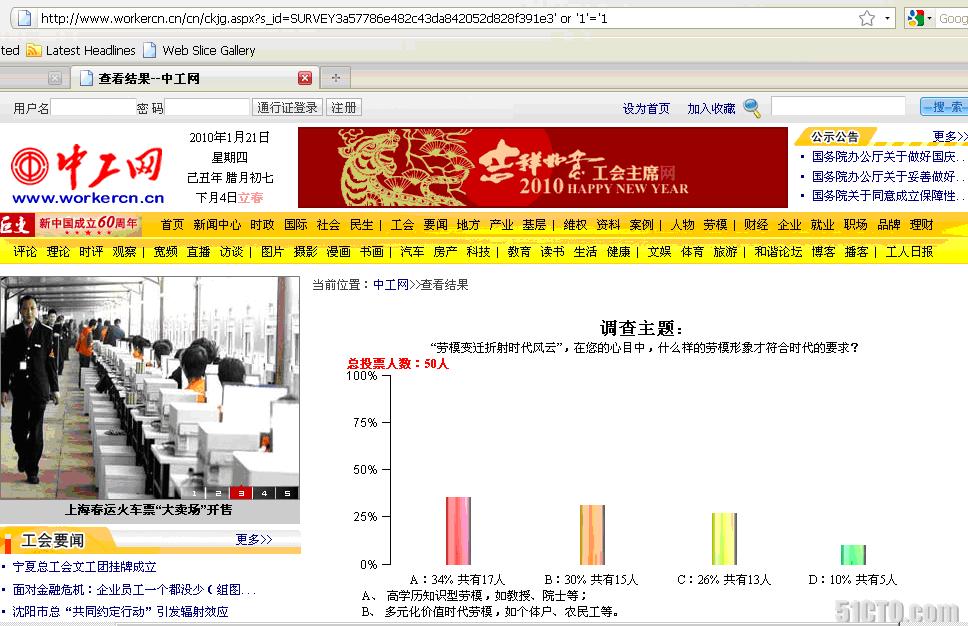Screen dimensions: 968x626
Task: Click the Google search provider icon
Action: coord(916,17)
